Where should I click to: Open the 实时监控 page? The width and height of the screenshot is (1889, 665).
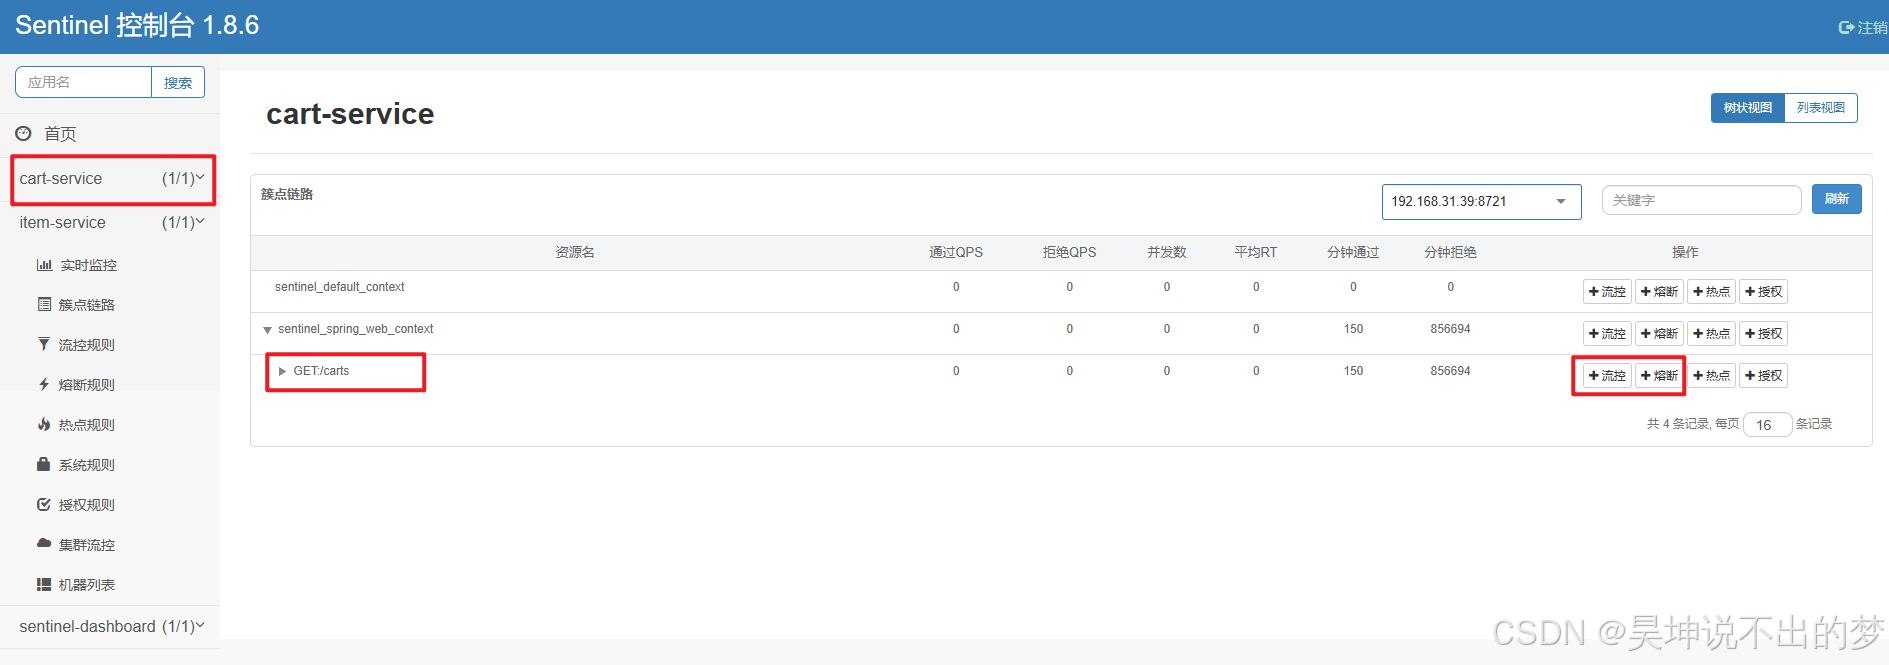click(x=88, y=265)
